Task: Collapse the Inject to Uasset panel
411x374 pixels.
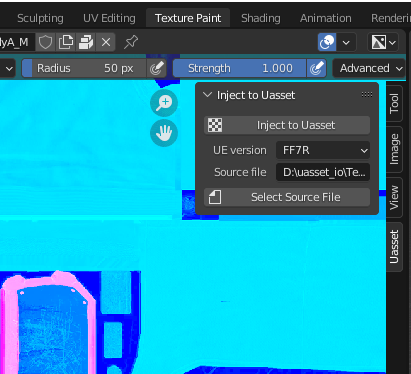Action: click(208, 95)
